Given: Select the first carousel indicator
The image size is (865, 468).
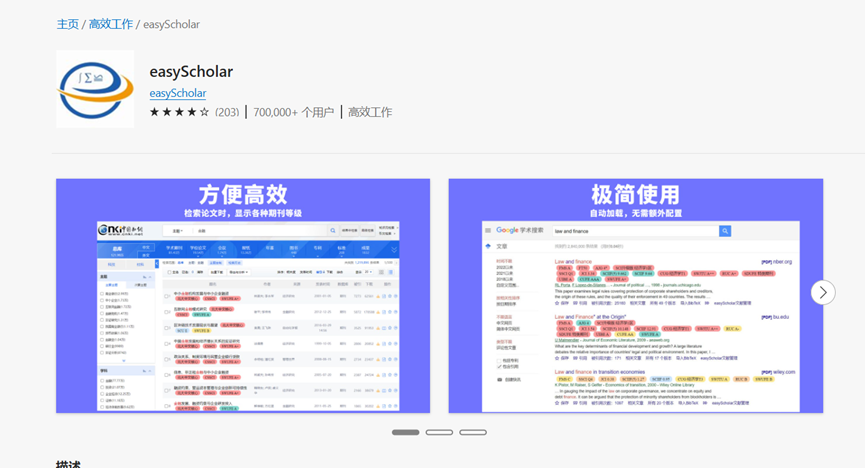Looking at the screenshot, I should tap(405, 432).
